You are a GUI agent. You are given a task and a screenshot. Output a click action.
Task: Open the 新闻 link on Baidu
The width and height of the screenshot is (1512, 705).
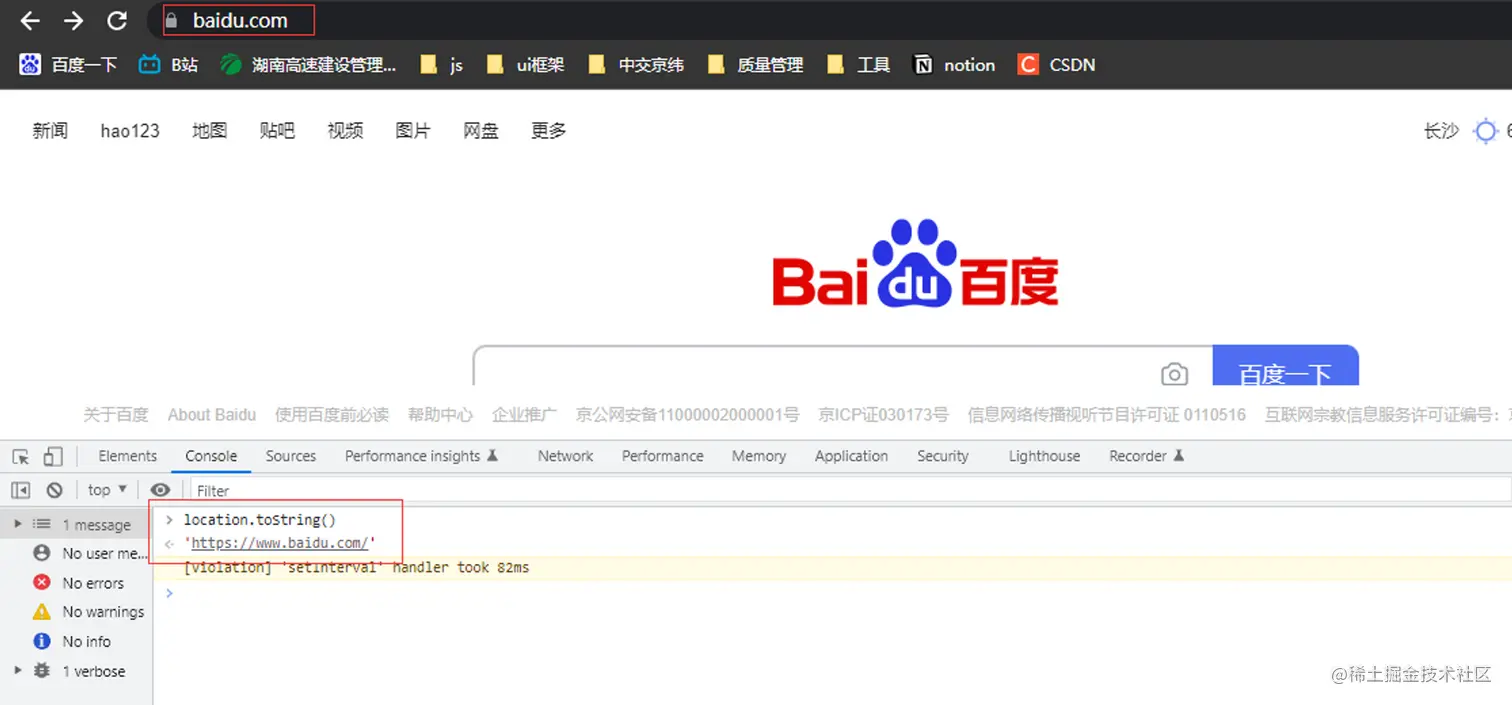coord(50,130)
